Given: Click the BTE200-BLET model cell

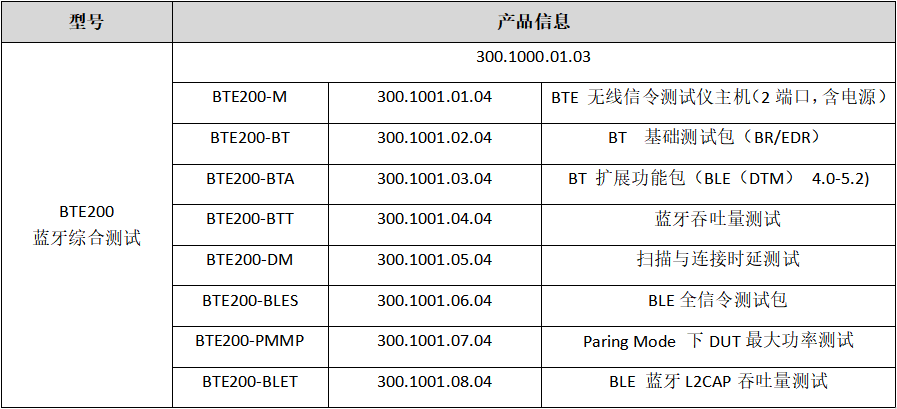Looking at the screenshot, I should (x=250, y=381).
